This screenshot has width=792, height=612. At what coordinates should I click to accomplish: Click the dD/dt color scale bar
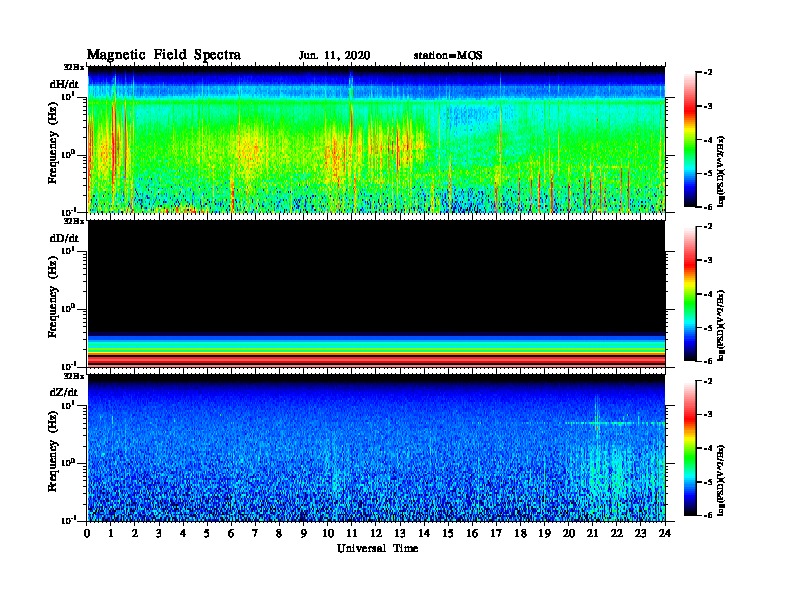tap(690, 294)
